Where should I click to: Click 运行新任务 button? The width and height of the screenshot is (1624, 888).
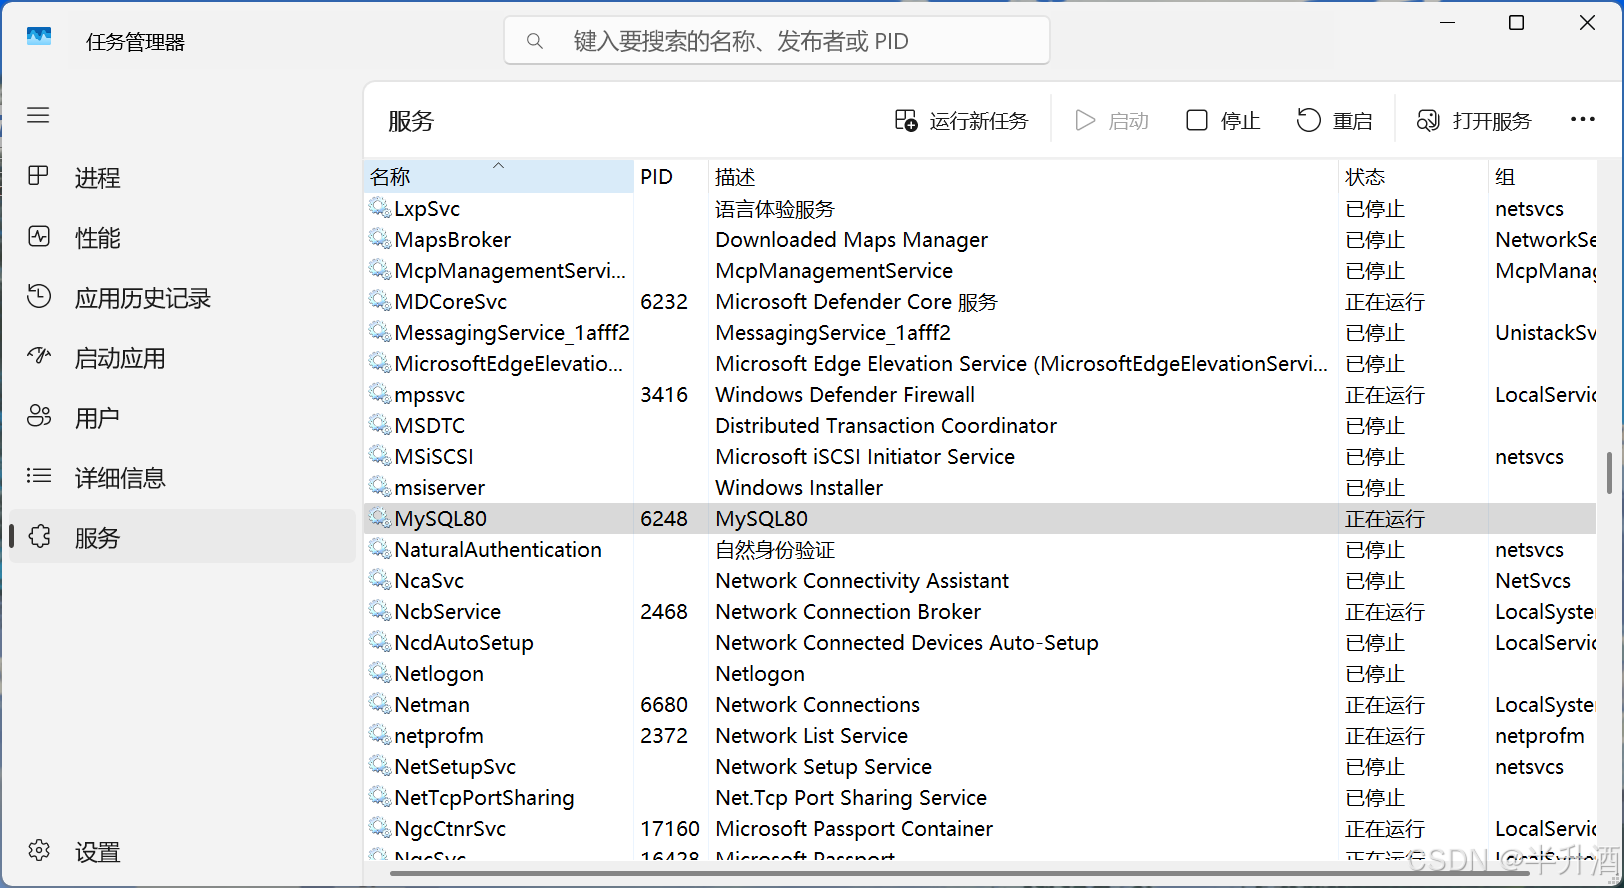pyautogui.click(x=961, y=121)
